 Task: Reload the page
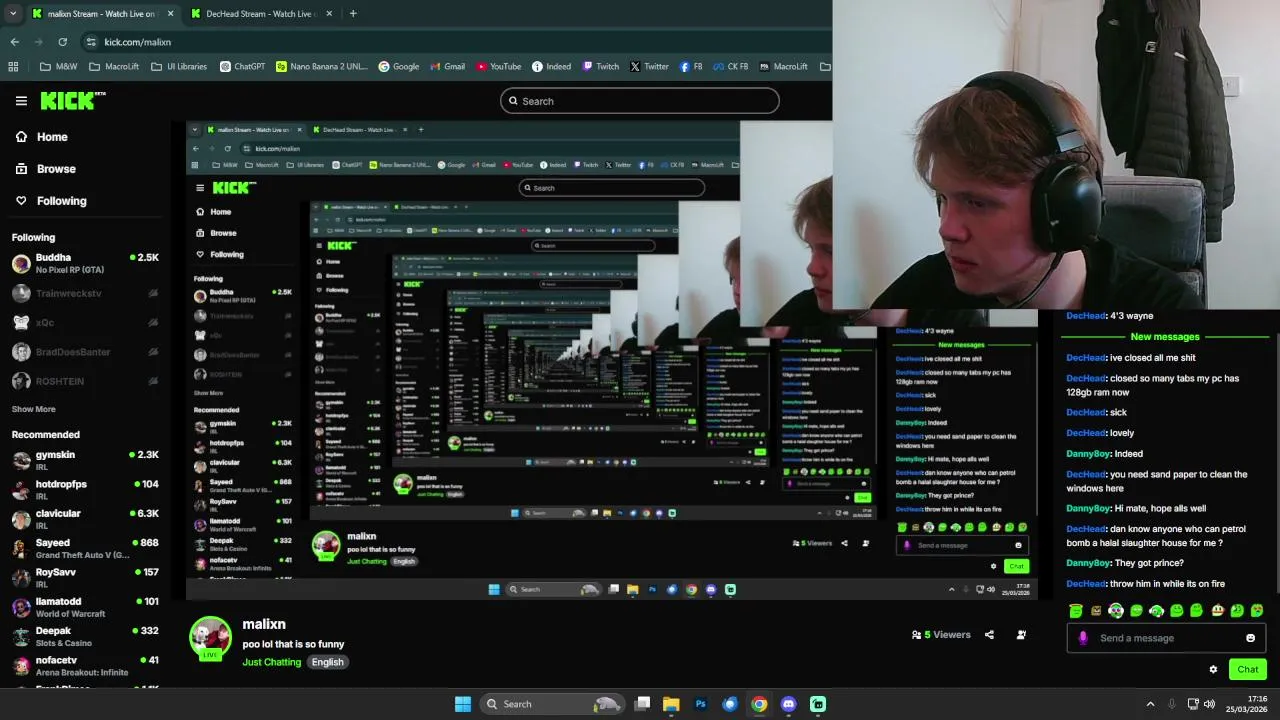click(x=62, y=42)
